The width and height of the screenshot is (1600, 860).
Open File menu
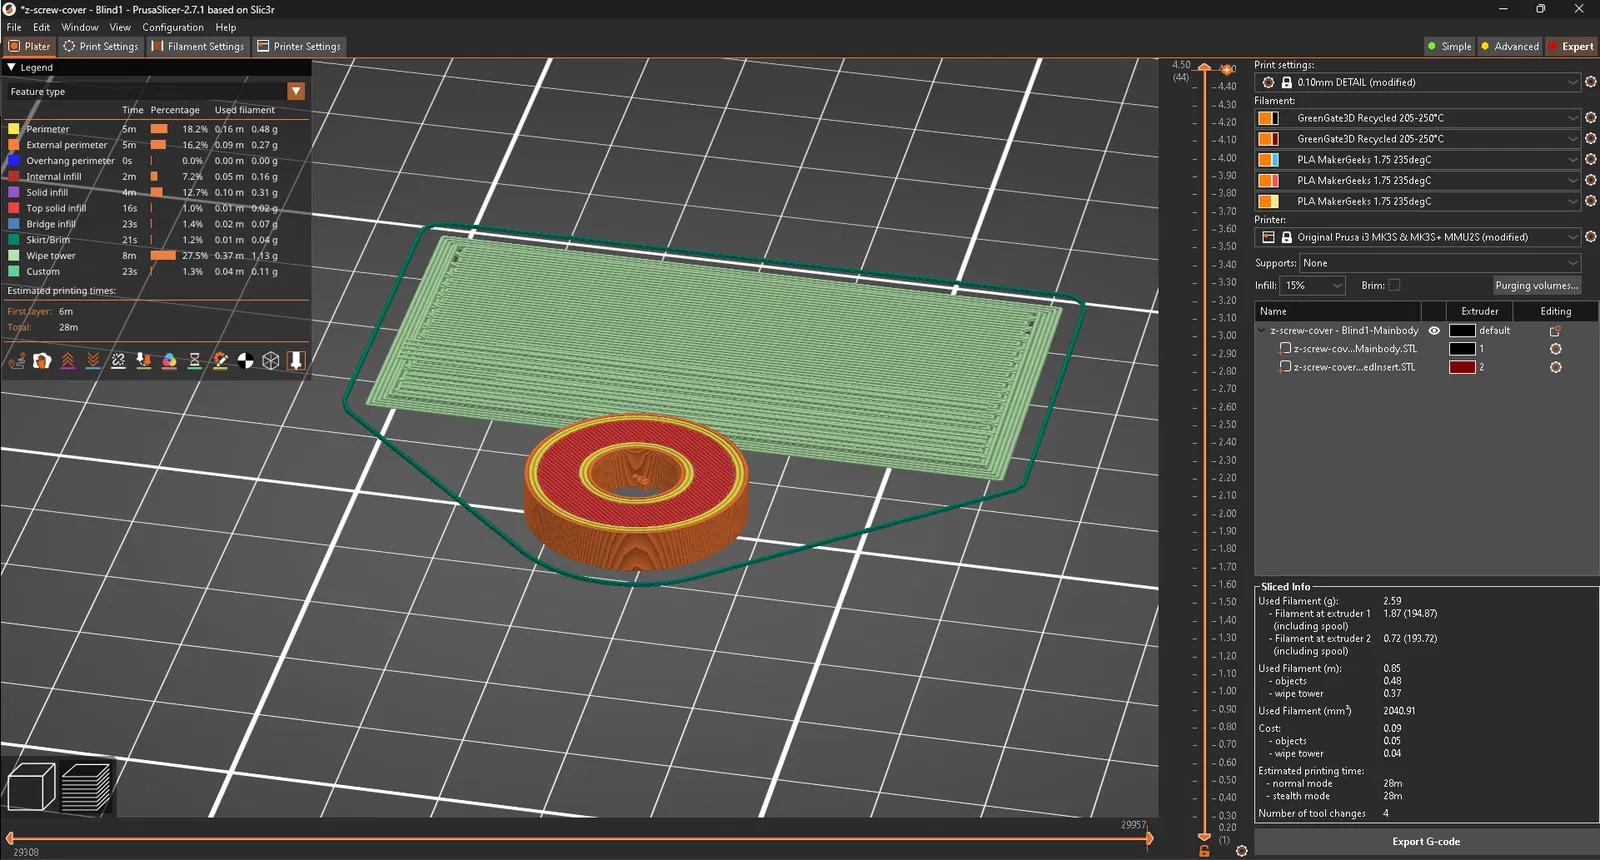[14, 27]
